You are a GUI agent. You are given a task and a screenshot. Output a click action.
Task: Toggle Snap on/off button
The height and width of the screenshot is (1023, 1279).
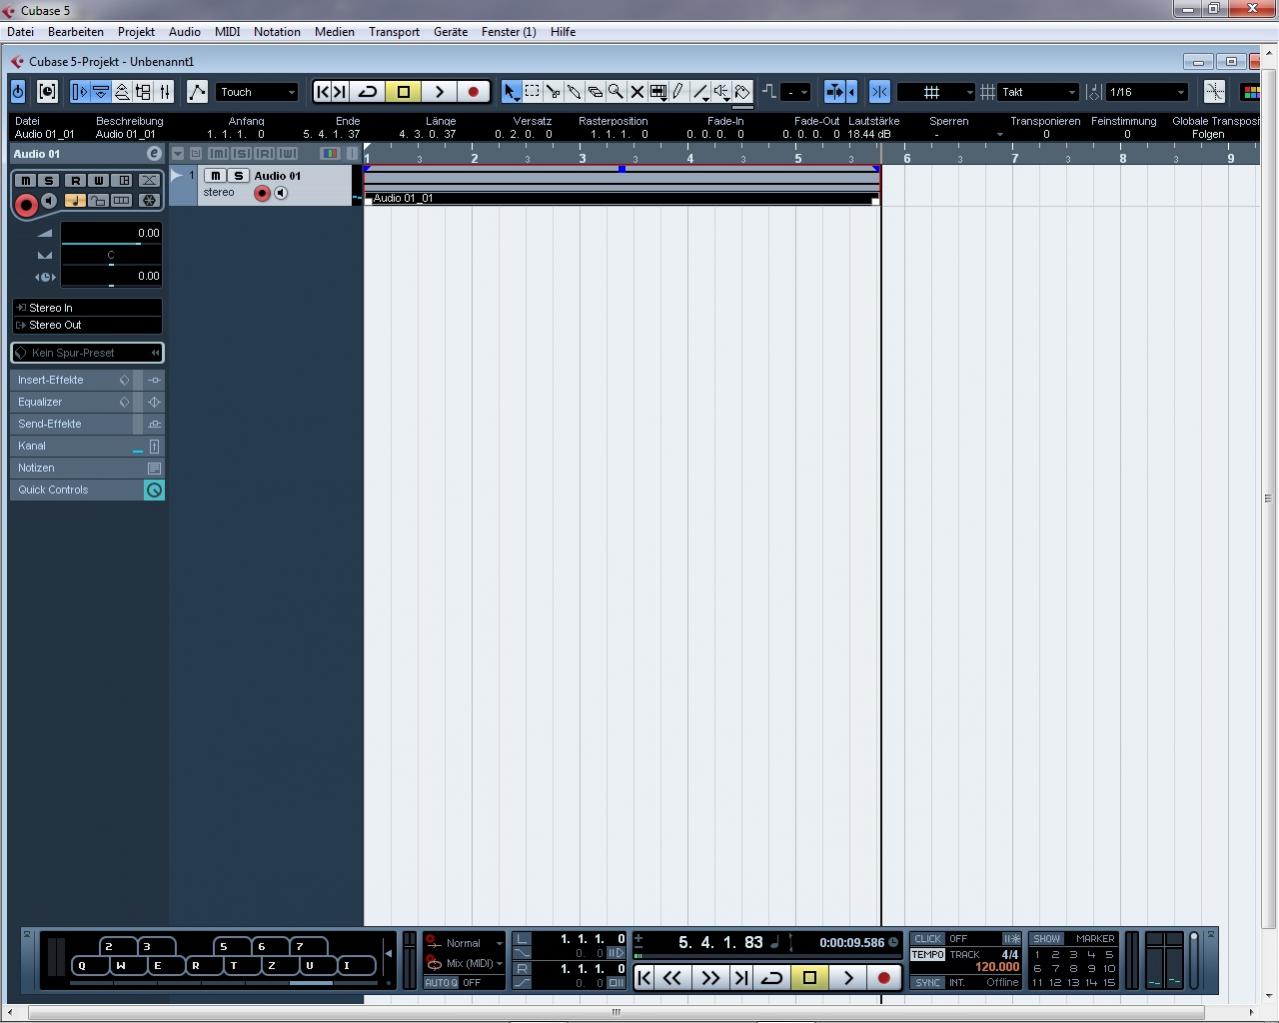879,92
